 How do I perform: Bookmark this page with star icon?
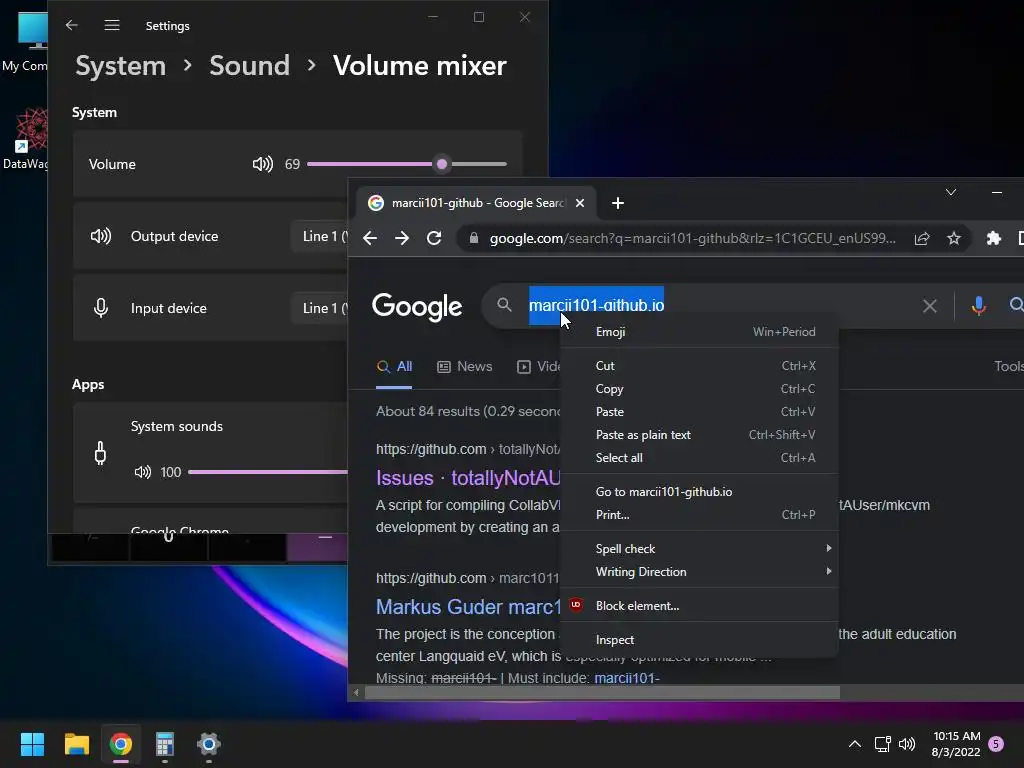pos(953,238)
